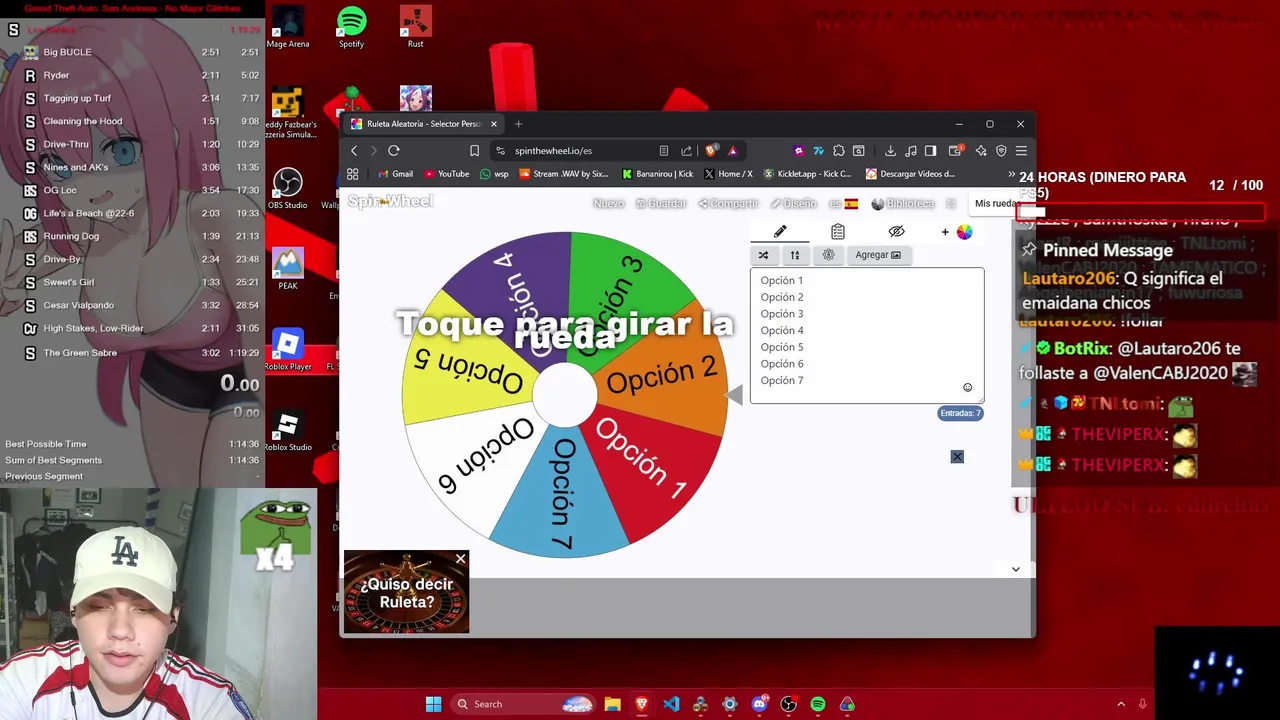Open the browser hamburger menu
The image size is (1280, 720).
click(x=1021, y=150)
